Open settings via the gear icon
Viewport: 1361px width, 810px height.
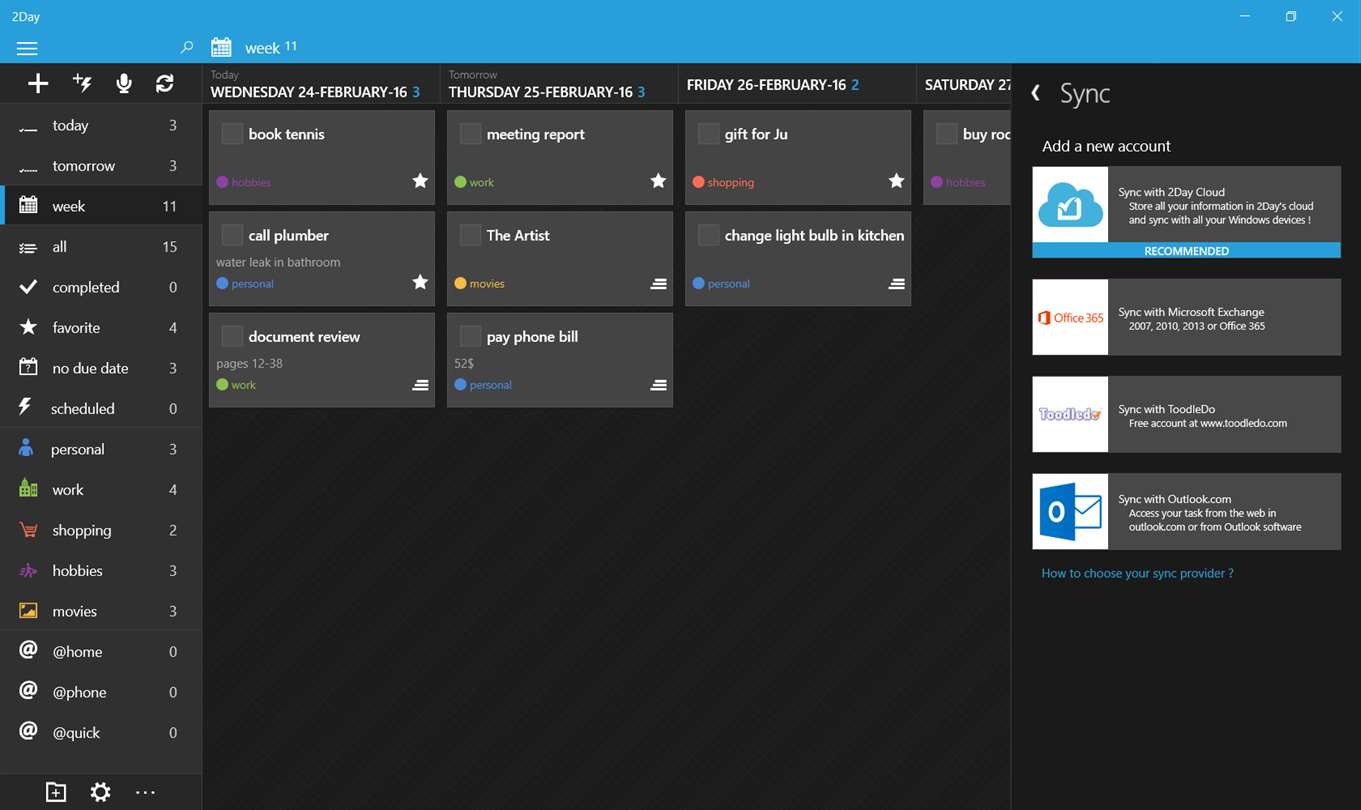(x=100, y=792)
